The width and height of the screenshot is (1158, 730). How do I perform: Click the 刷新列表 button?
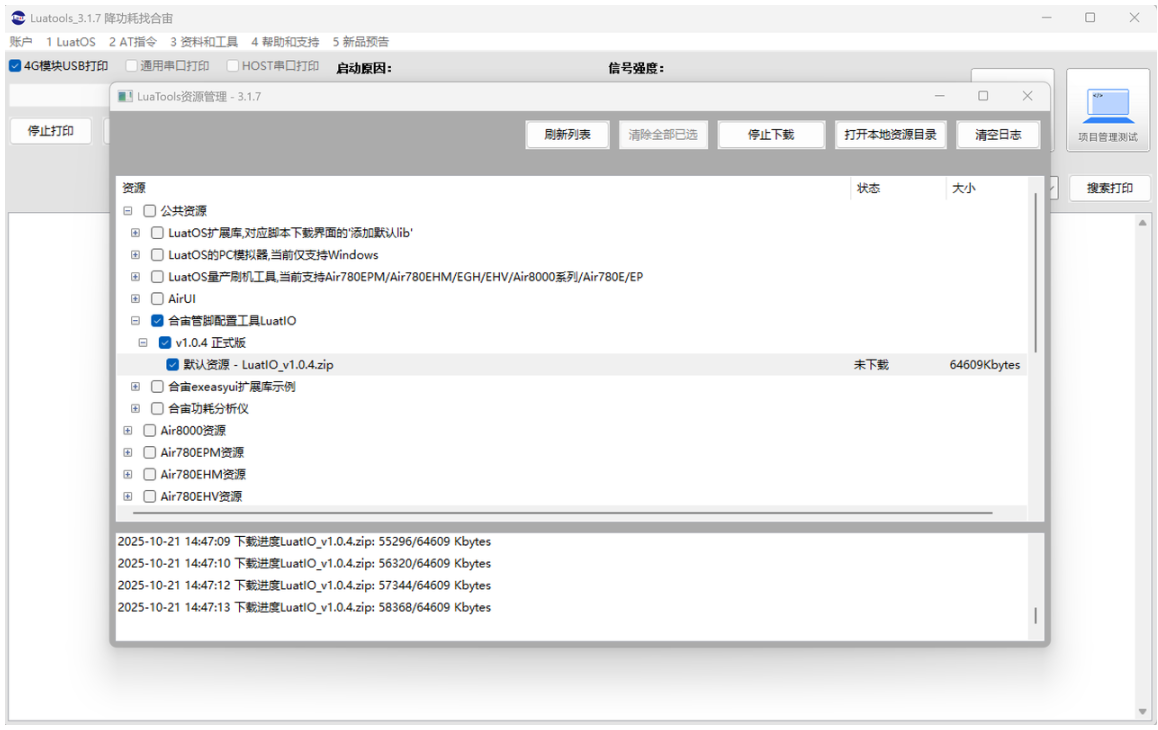pos(567,134)
